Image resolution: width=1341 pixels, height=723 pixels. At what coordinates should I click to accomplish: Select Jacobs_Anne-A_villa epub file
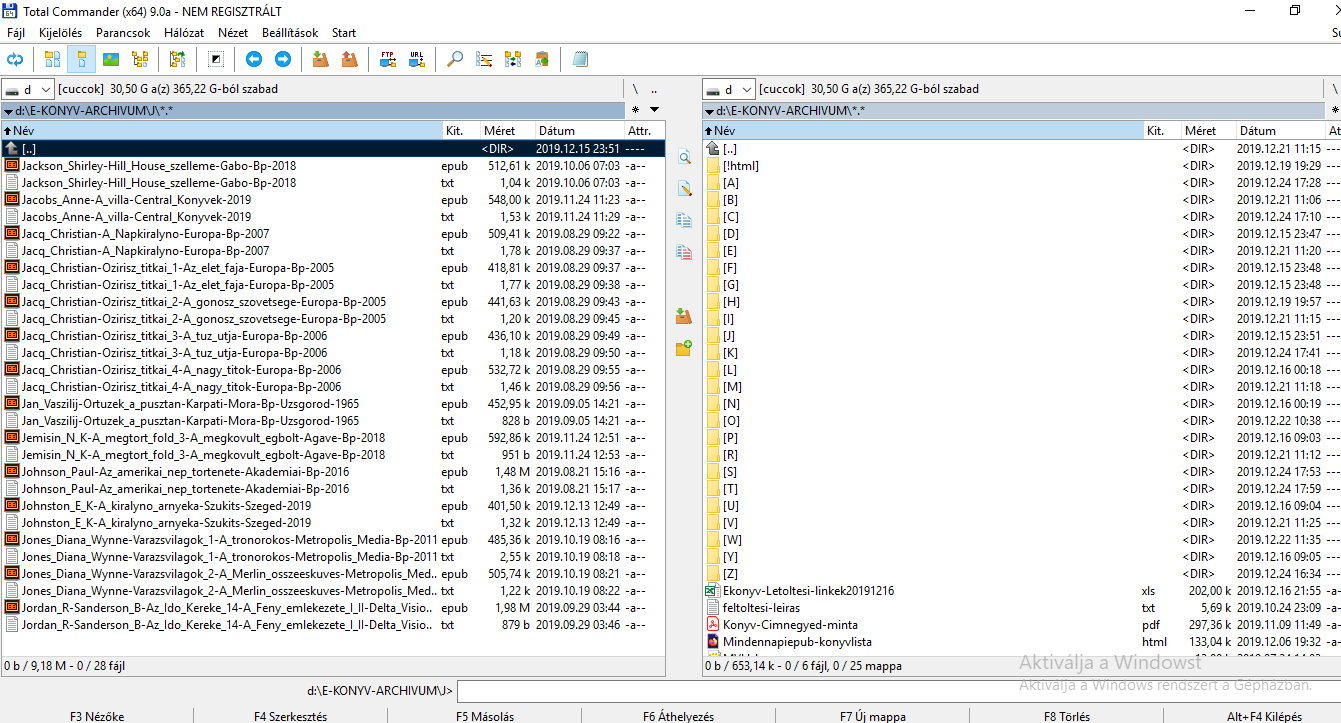(x=333, y=199)
